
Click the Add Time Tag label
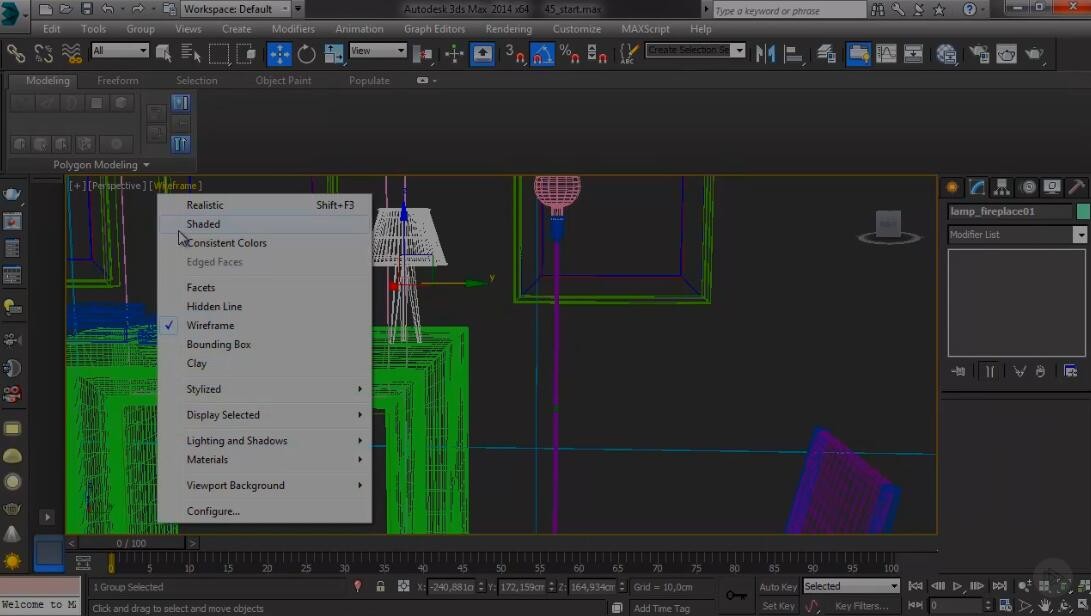click(661, 608)
